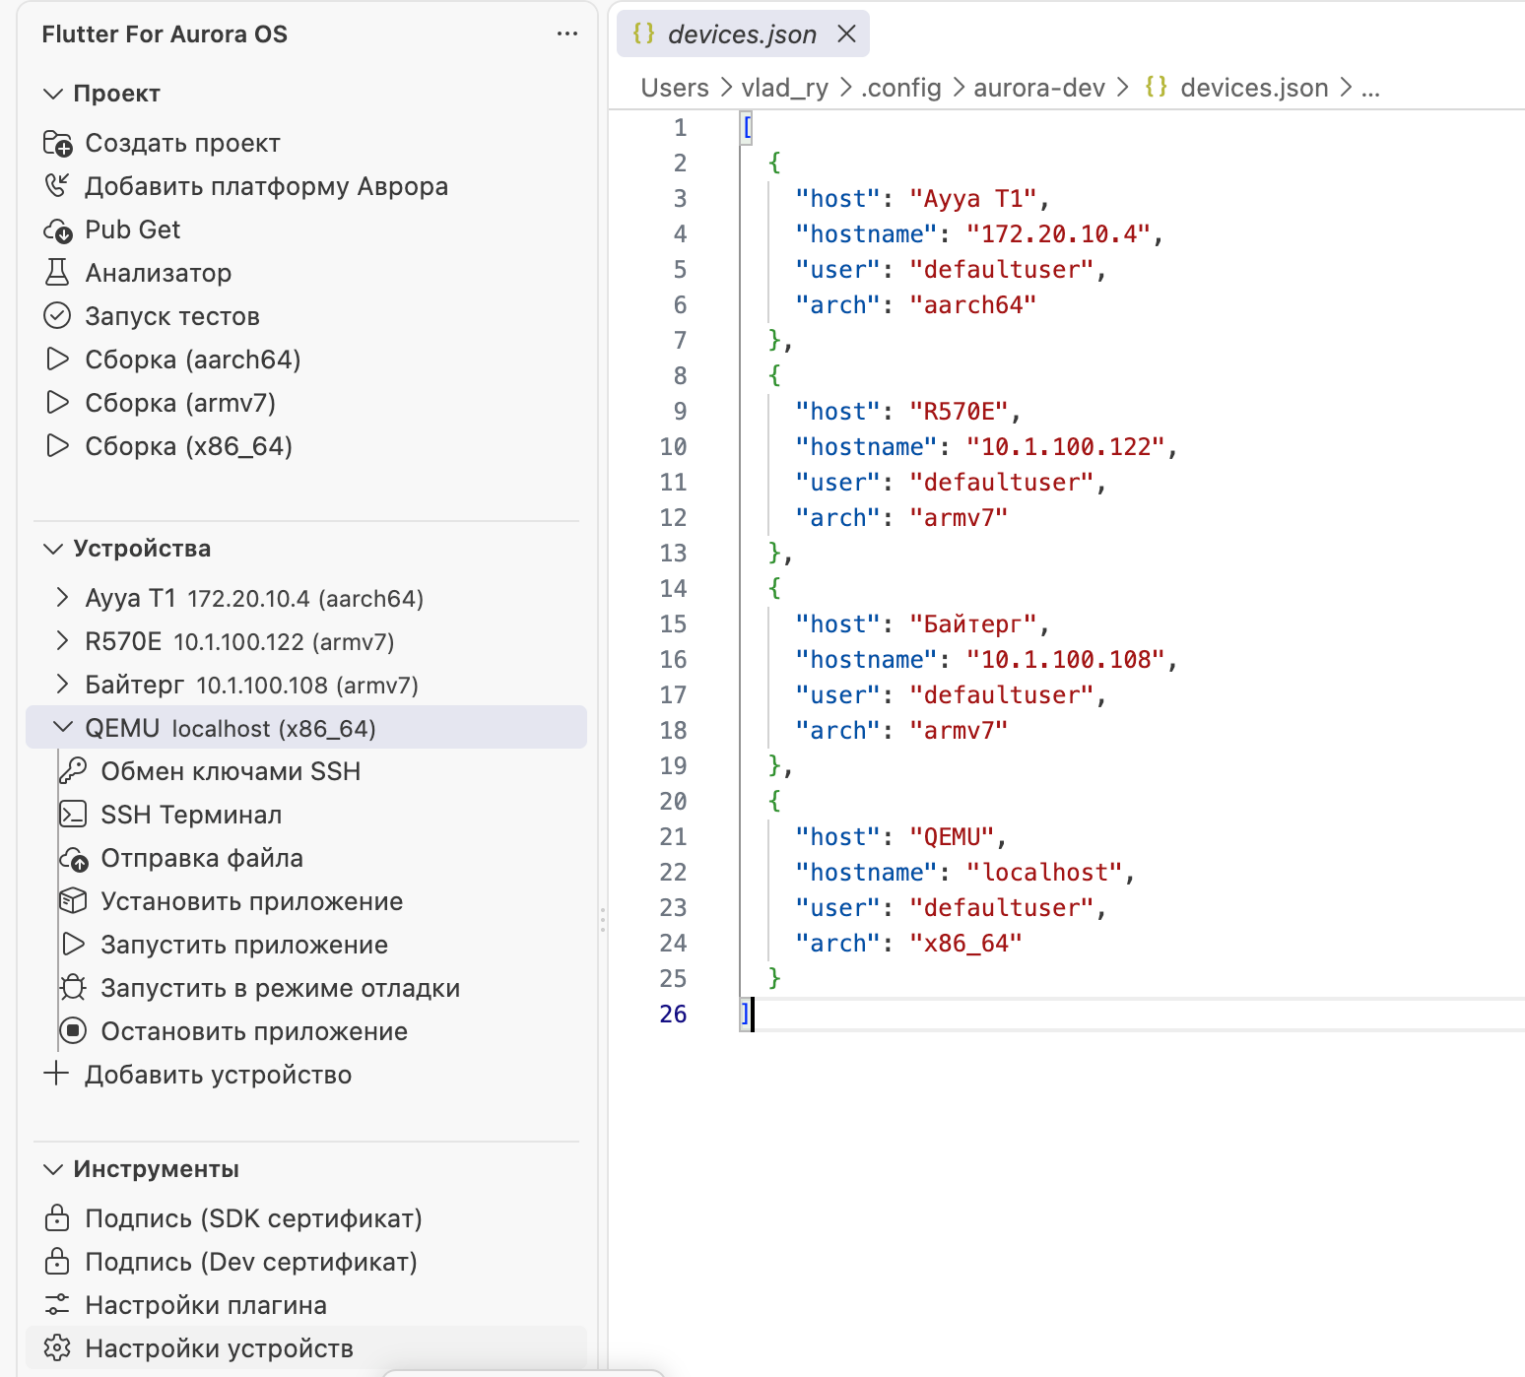Click the package icon for Установить приложение
The width and height of the screenshot is (1525, 1377).
coord(73,901)
